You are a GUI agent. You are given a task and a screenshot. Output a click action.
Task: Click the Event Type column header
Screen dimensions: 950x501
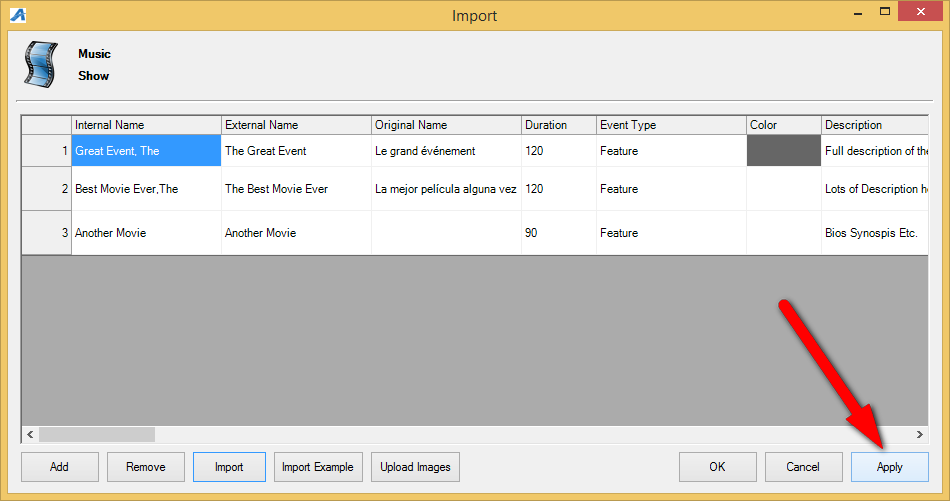pyautogui.click(x=670, y=125)
